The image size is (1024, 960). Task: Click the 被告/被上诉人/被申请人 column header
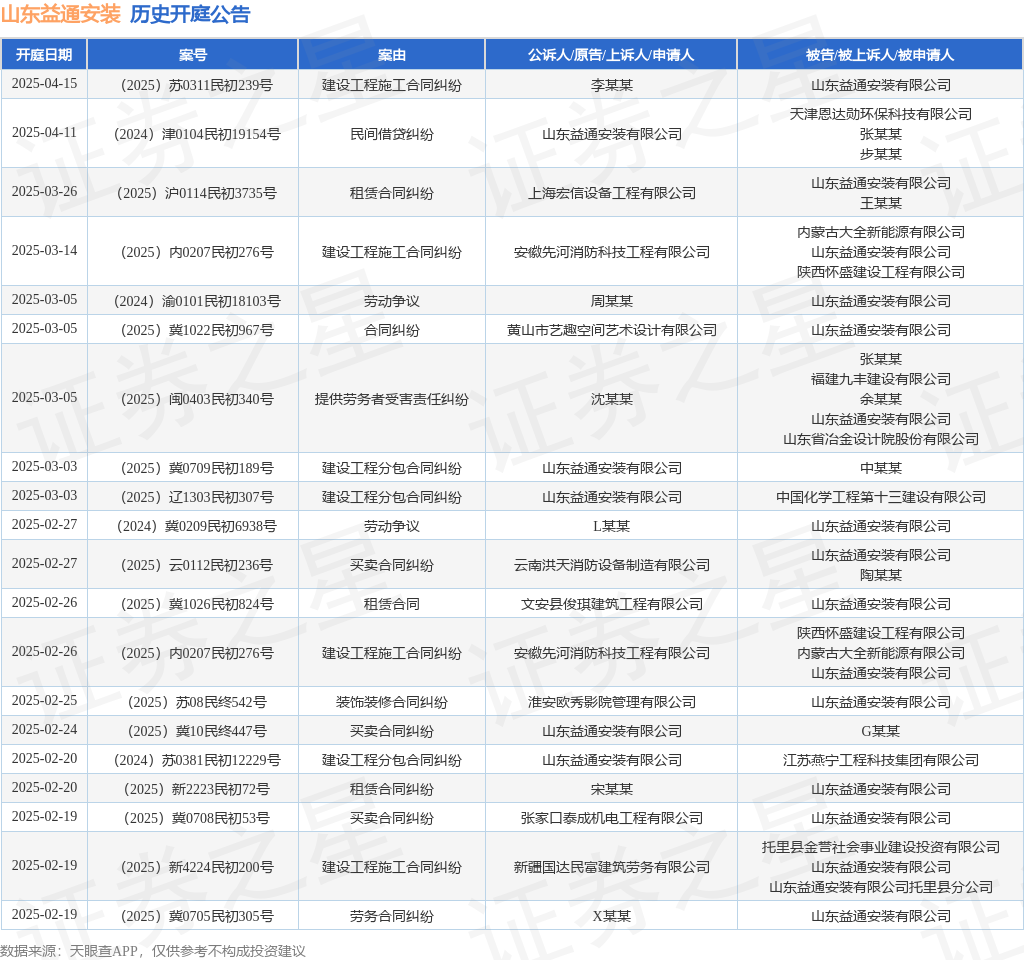pyautogui.click(x=880, y=55)
